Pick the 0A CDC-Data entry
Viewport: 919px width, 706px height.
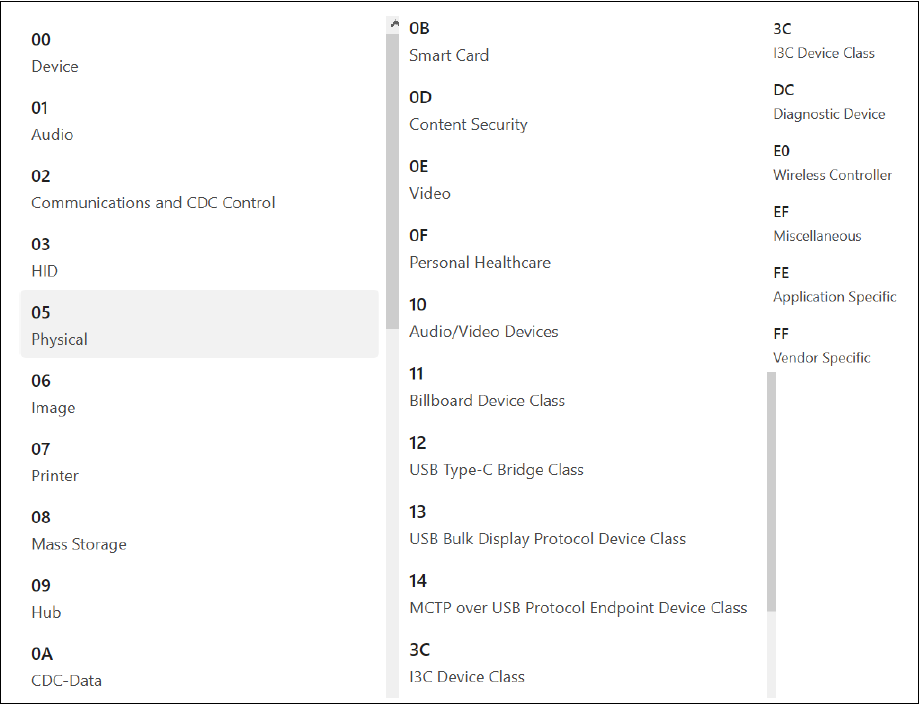pyautogui.click(x=199, y=666)
